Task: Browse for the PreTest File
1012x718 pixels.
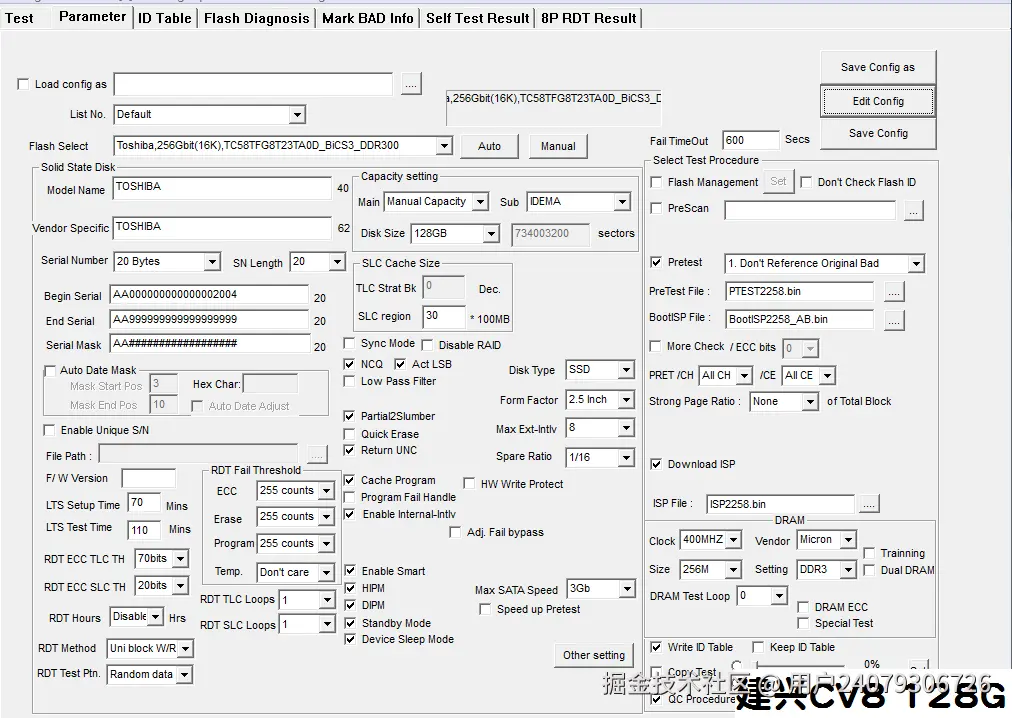Action: [x=894, y=292]
